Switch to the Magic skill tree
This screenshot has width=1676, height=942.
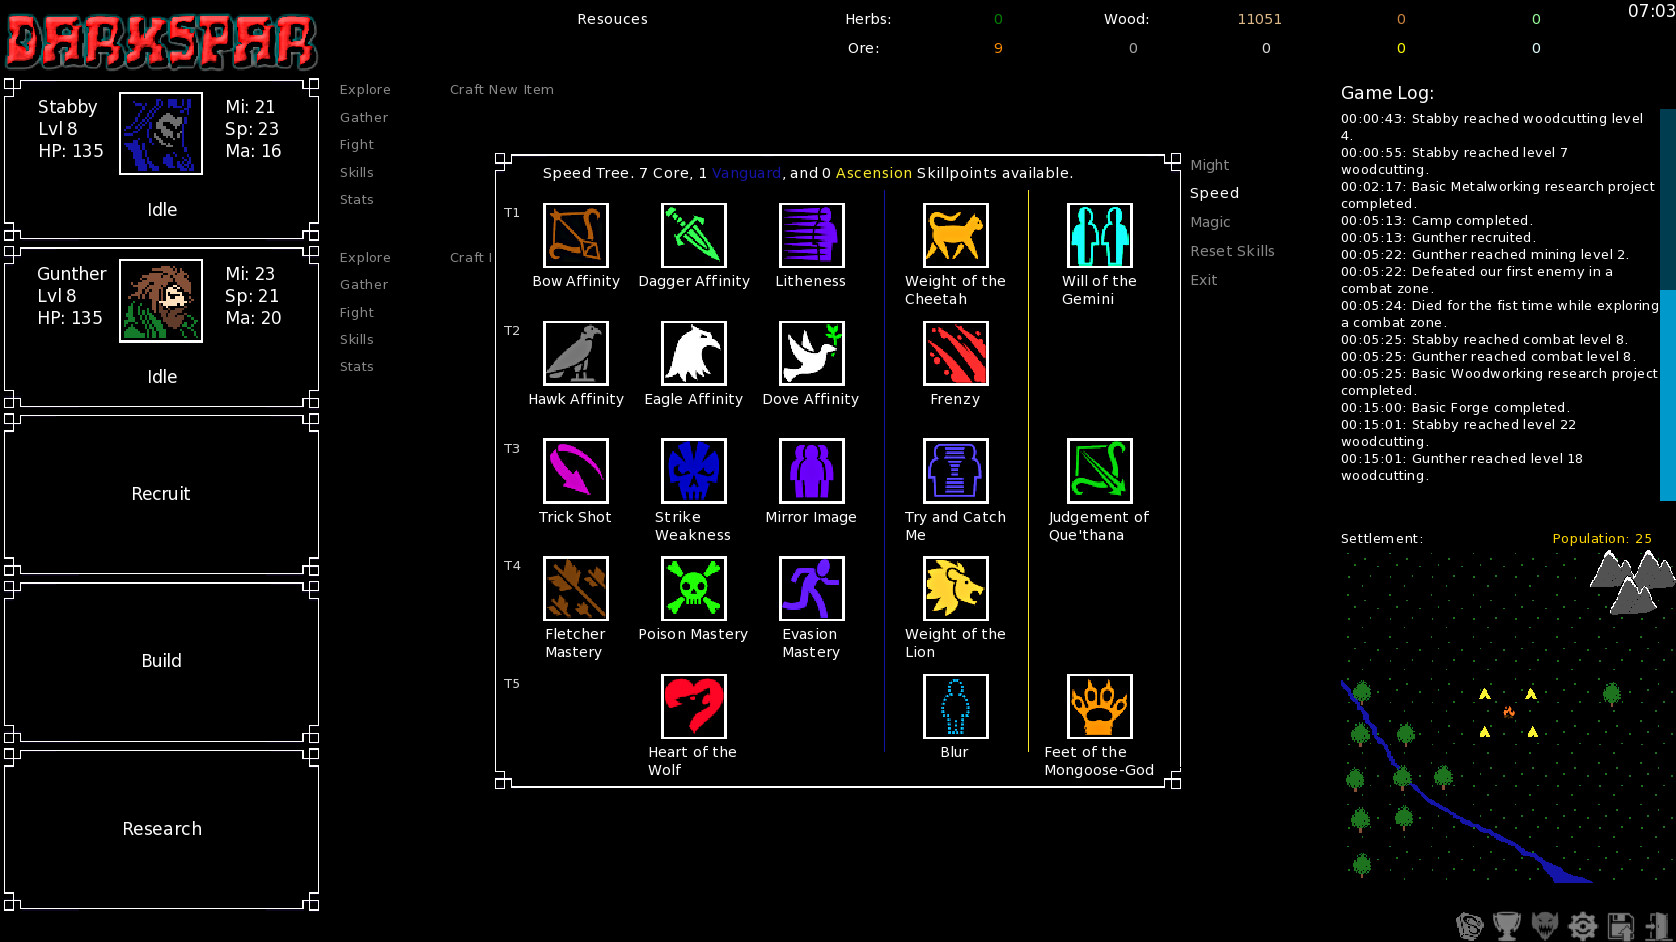tap(1210, 222)
